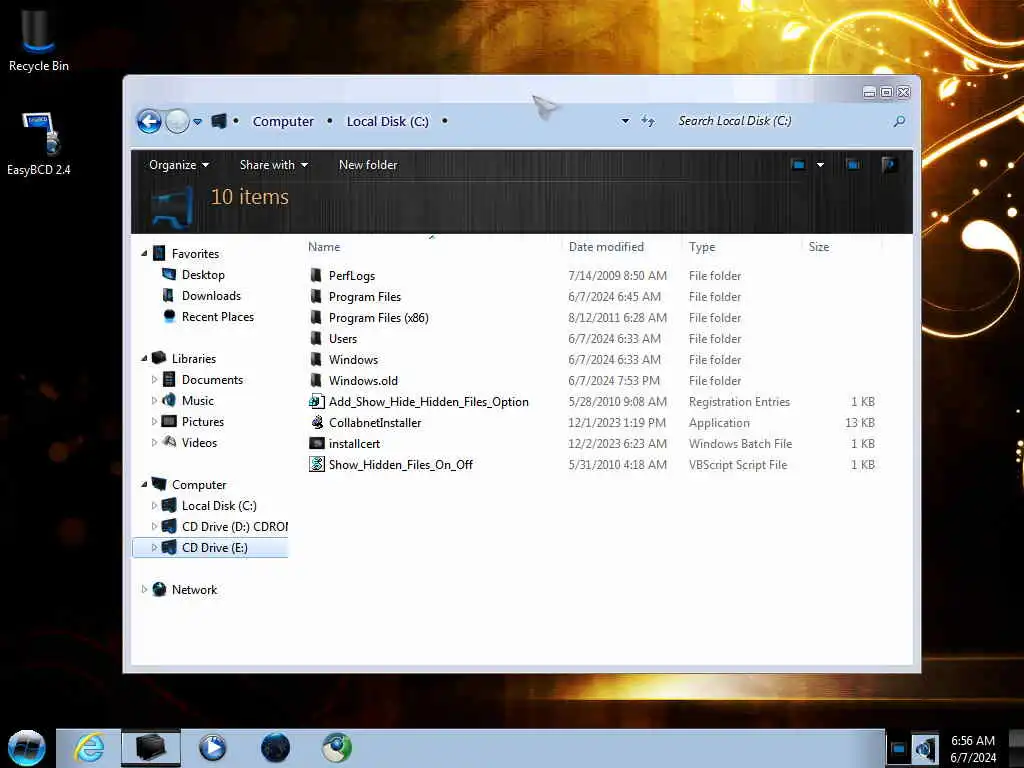Collapse the Libraries tree section
The height and width of the screenshot is (768, 1024).
coord(144,358)
